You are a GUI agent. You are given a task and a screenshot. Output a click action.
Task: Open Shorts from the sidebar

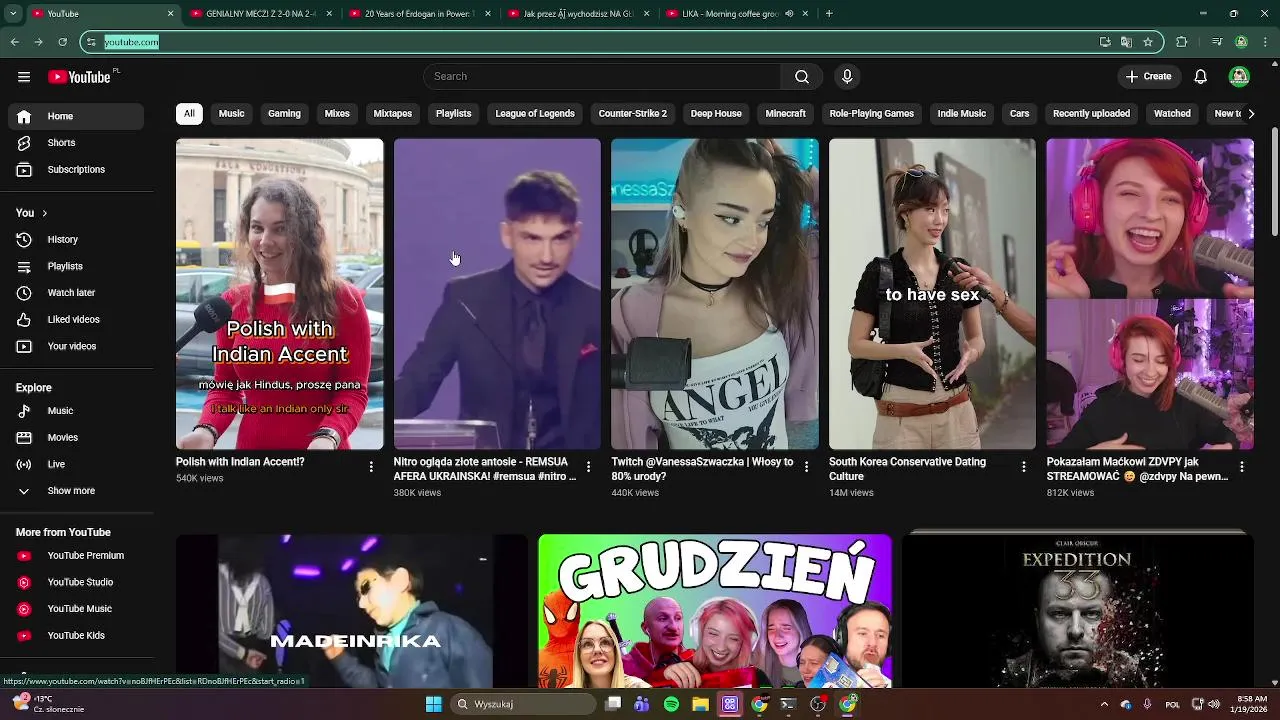coord(76,143)
